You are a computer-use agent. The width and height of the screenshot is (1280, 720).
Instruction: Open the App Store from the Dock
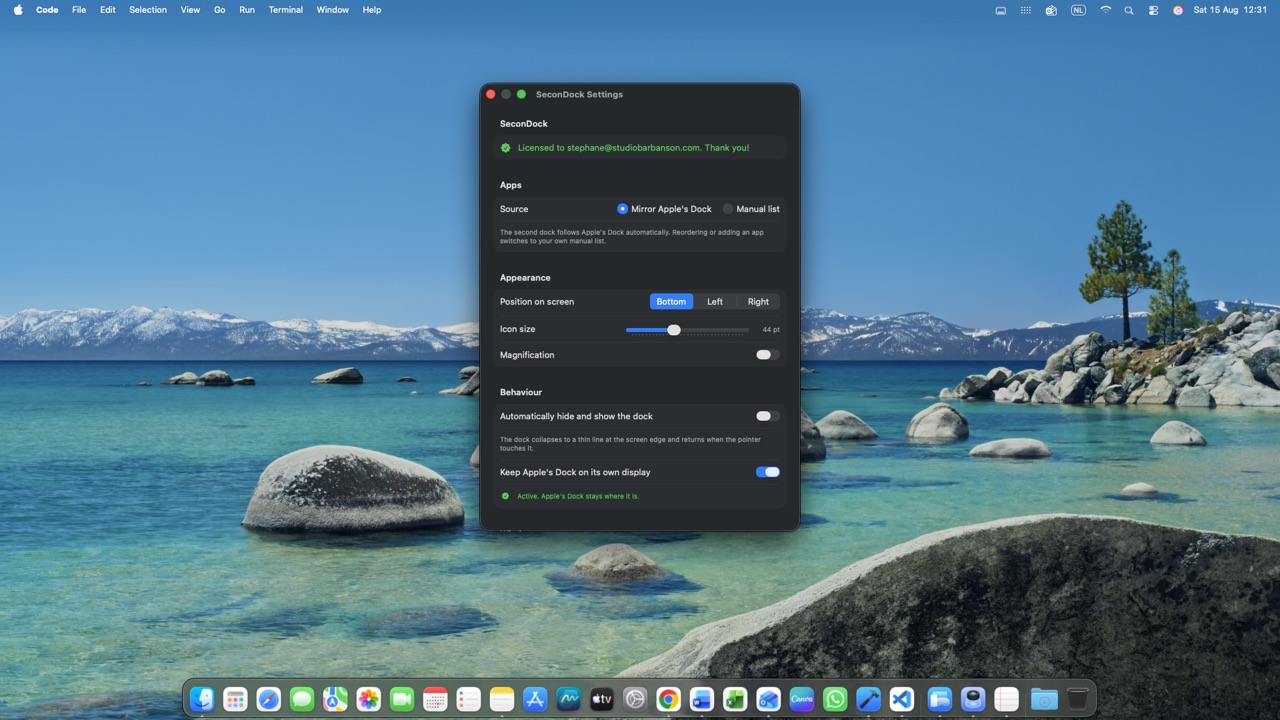coord(535,699)
